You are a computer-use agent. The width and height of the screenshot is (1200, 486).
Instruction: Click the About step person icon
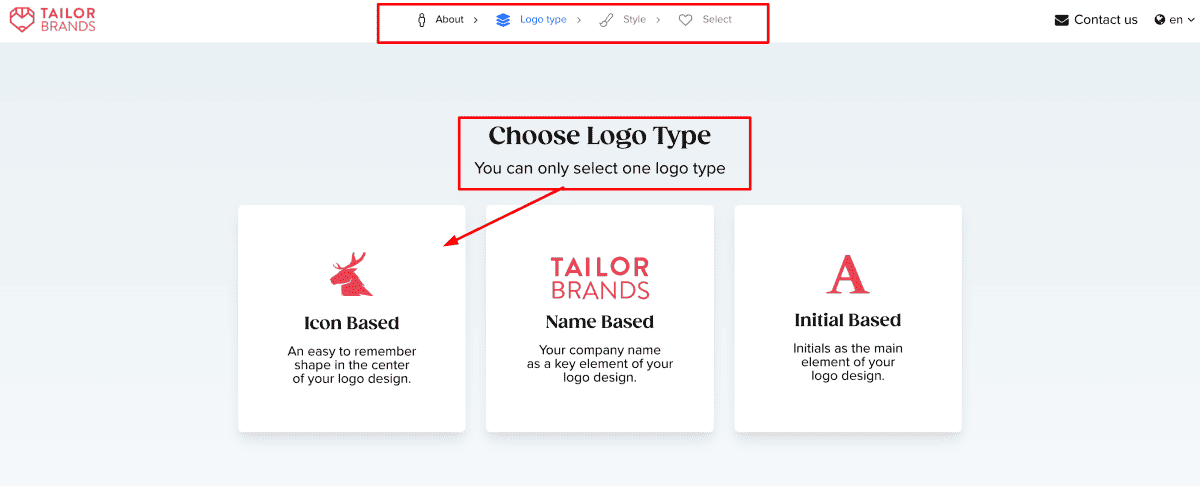point(422,20)
